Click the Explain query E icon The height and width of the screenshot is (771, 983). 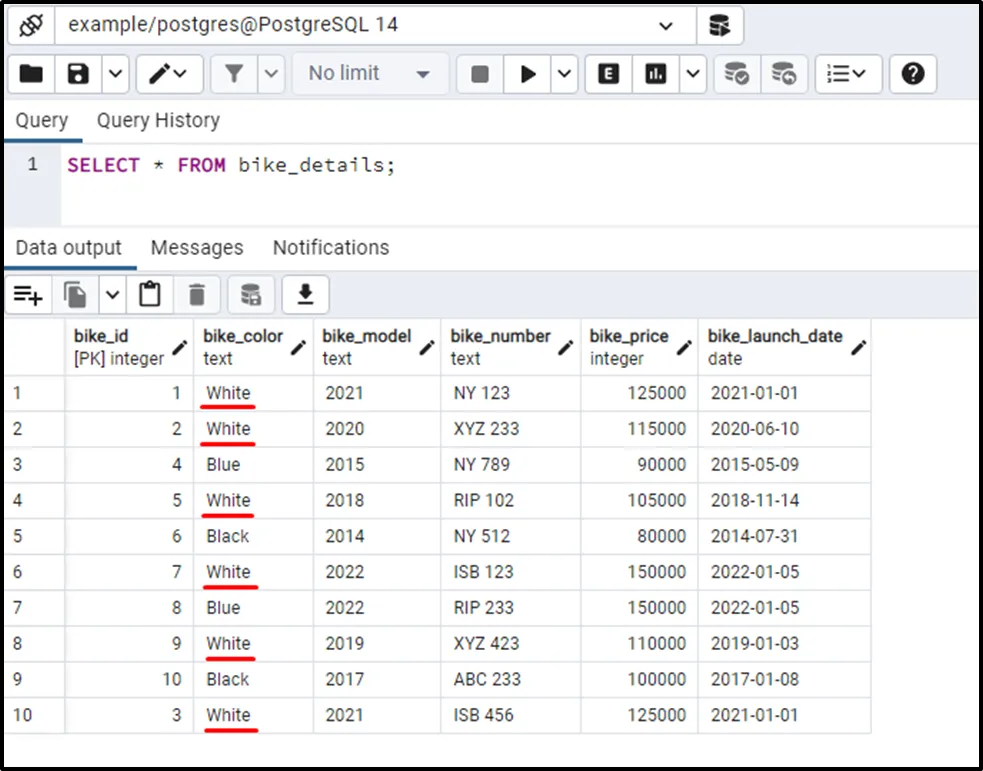[608, 74]
